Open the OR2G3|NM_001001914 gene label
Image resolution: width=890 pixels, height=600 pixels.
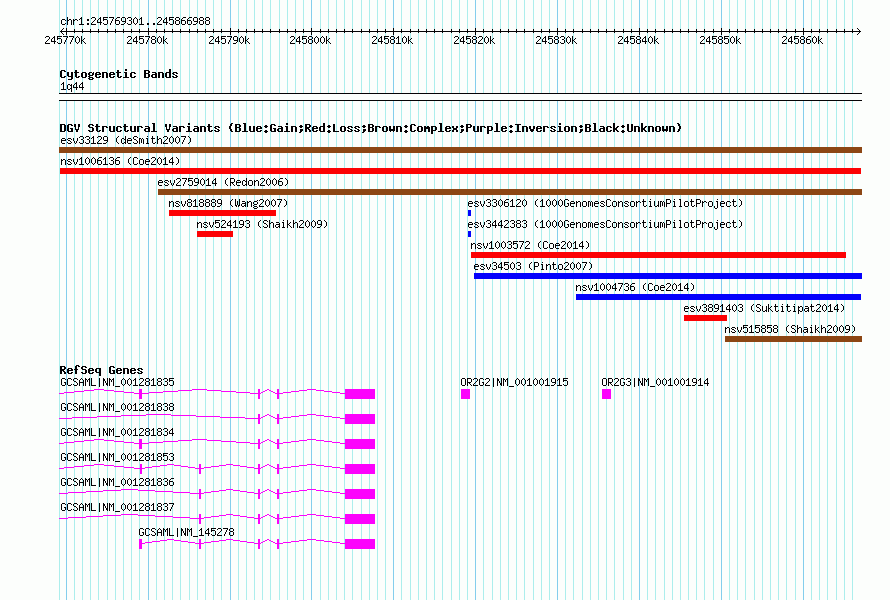tap(655, 382)
